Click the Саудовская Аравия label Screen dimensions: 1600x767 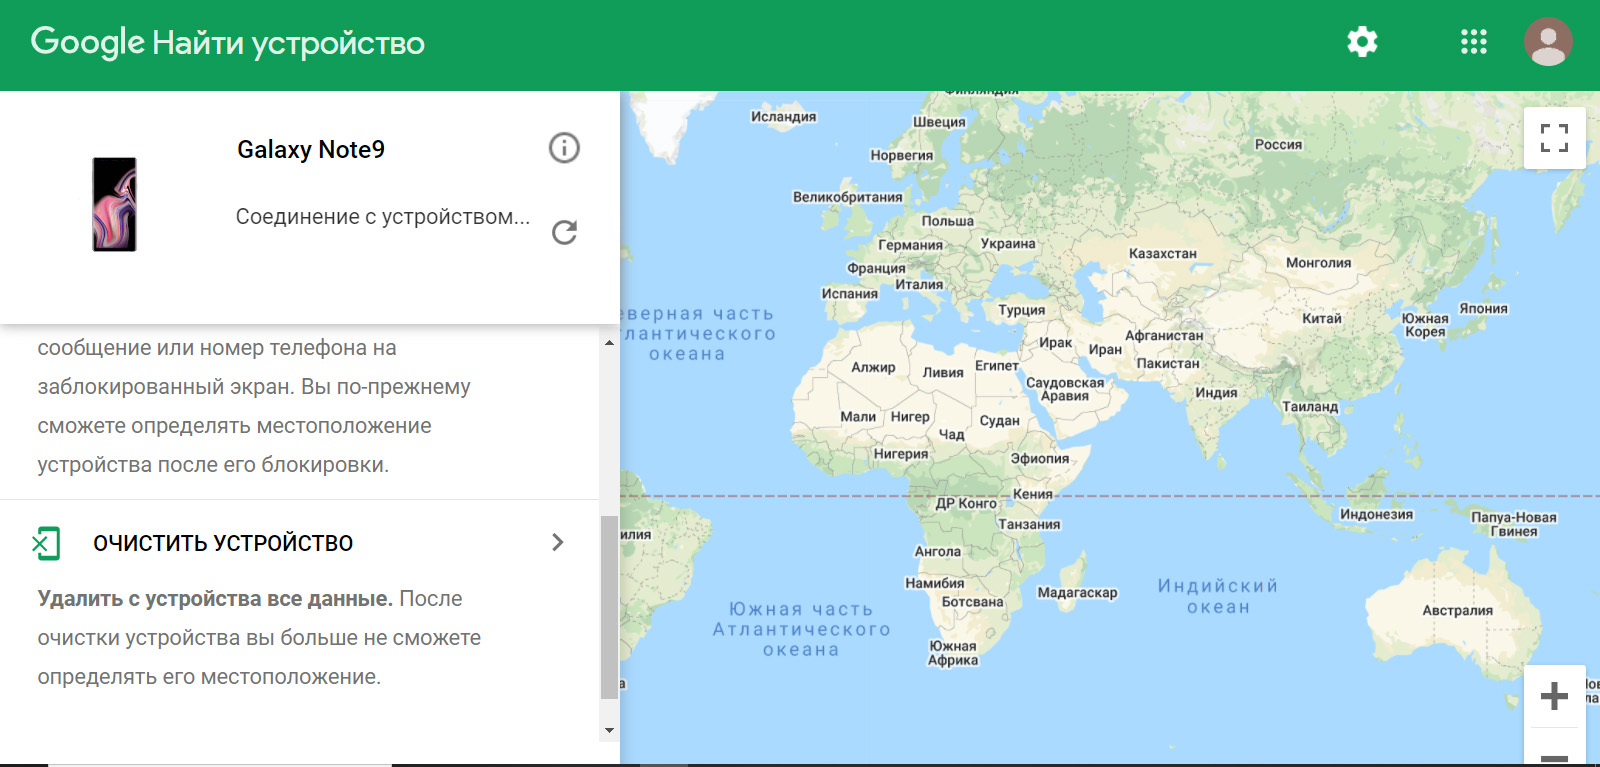(x=1065, y=390)
